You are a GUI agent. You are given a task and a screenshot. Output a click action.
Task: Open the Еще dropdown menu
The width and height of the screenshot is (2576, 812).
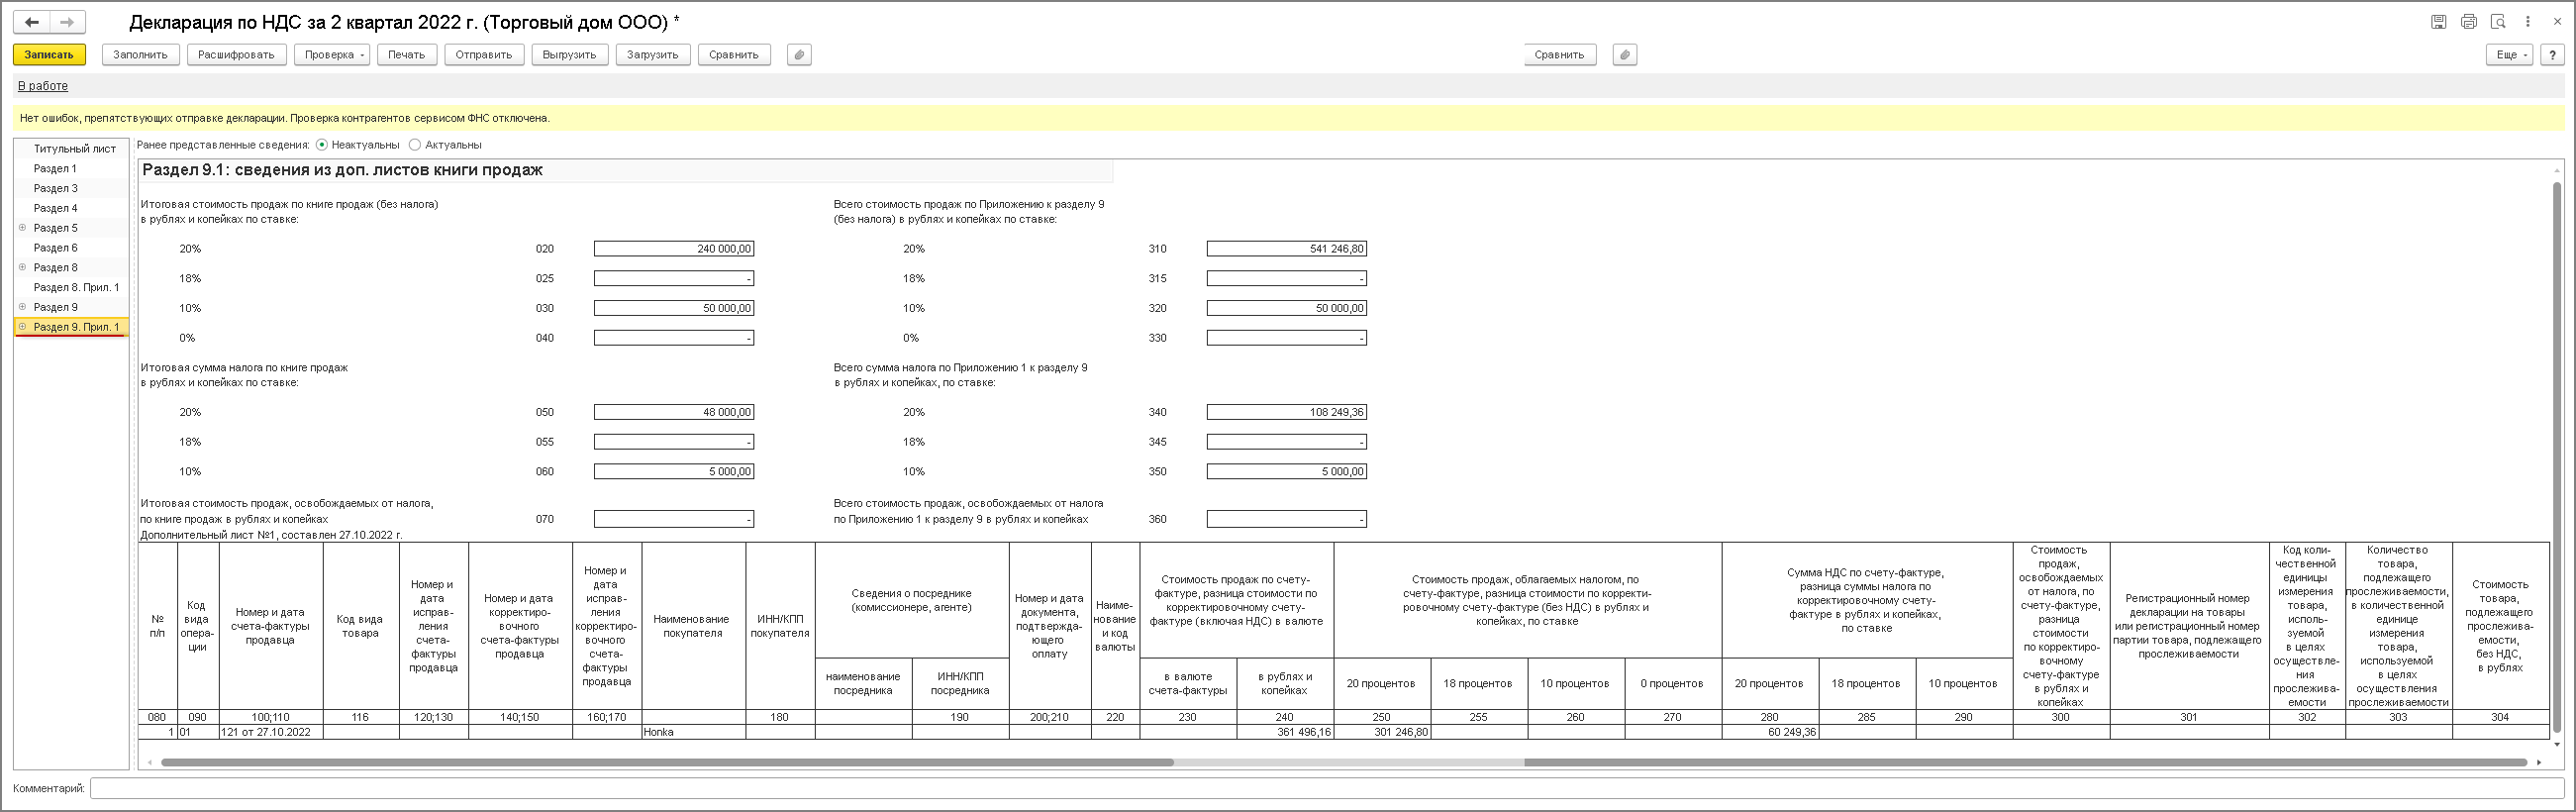[x=2511, y=55]
